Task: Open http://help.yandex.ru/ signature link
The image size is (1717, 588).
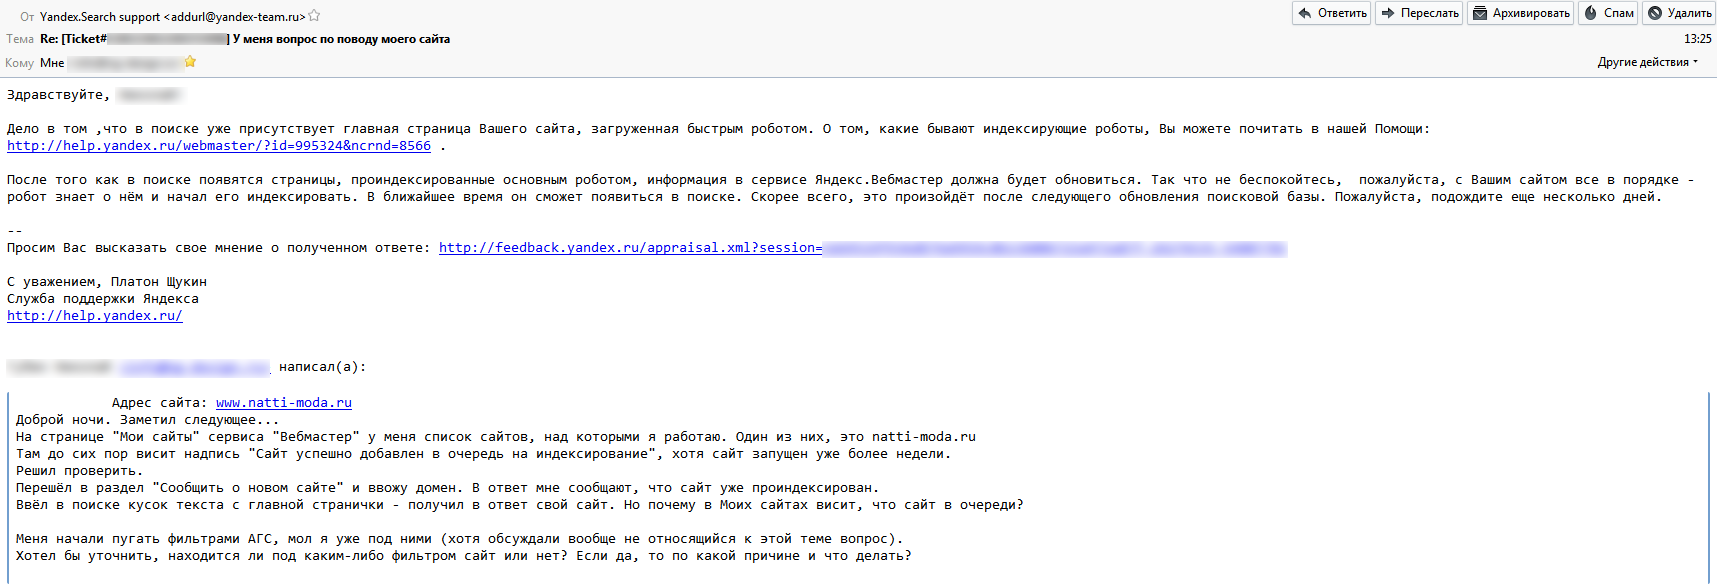Action: (95, 316)
